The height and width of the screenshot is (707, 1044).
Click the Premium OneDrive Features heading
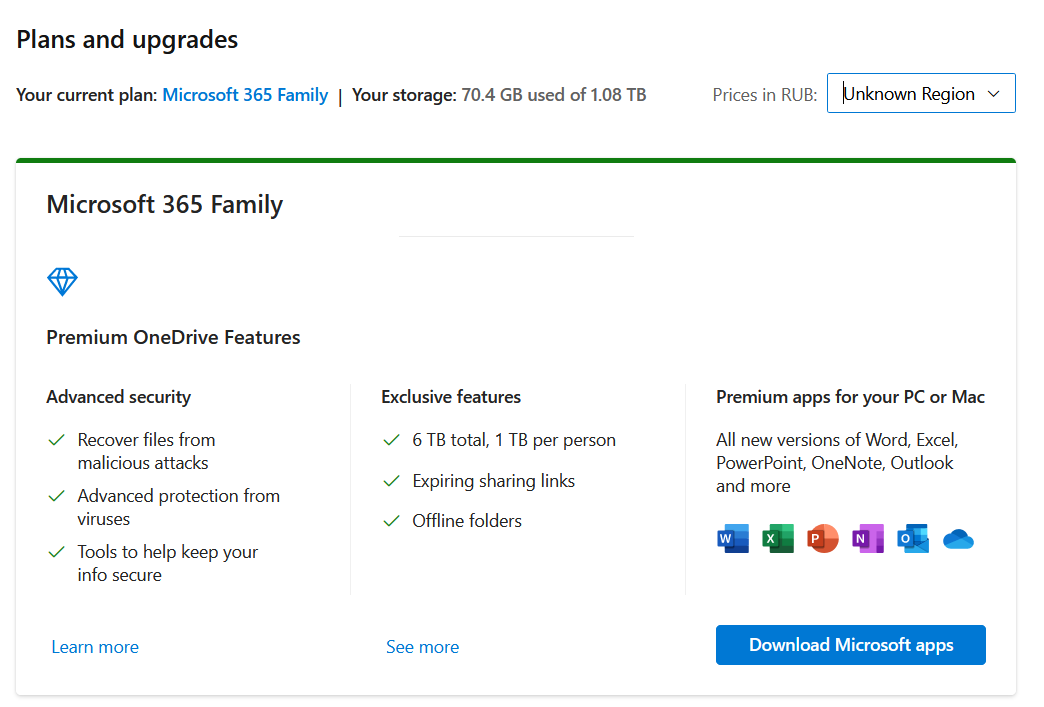point(173,338)
